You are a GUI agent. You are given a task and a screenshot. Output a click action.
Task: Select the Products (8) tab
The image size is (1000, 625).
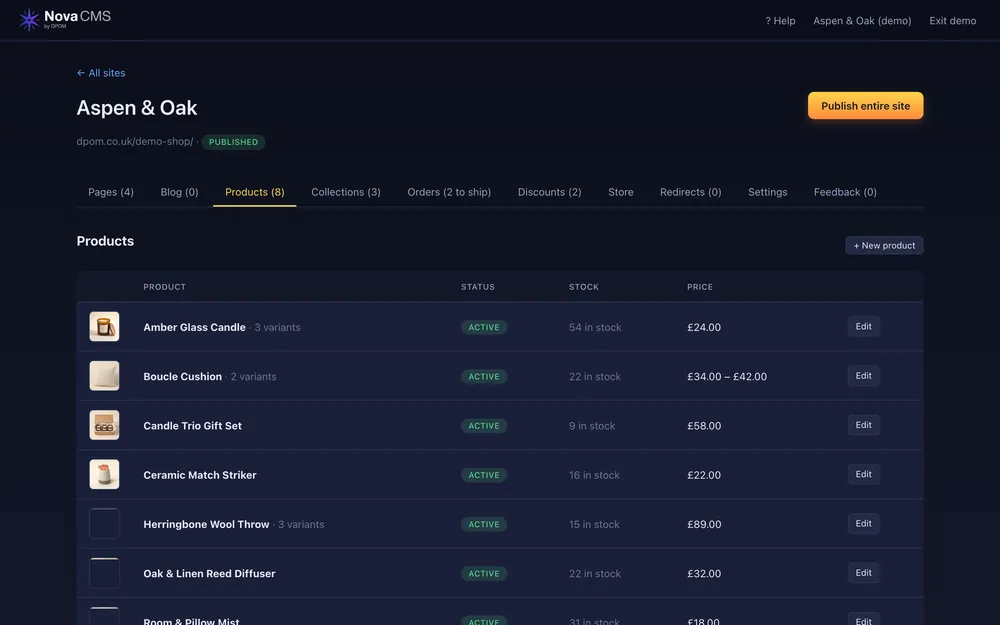[254, 192]
